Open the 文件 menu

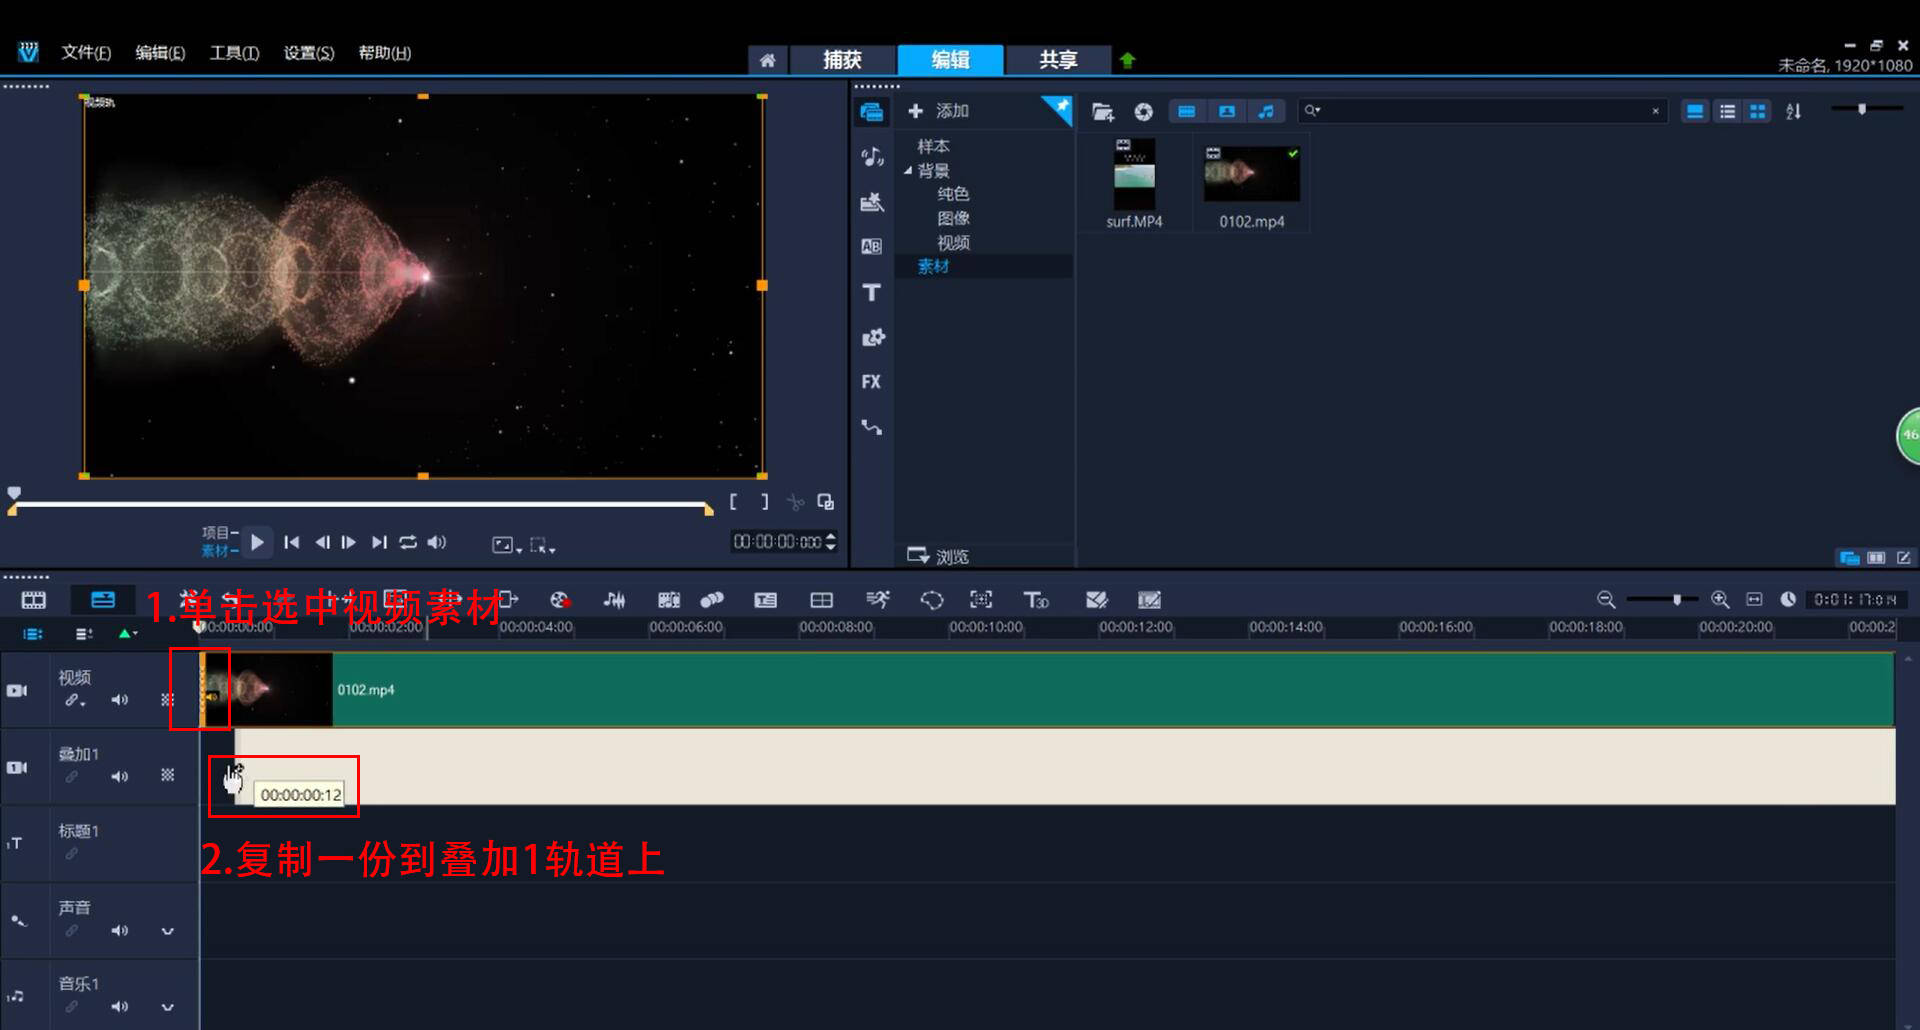[x=86, y=53]
